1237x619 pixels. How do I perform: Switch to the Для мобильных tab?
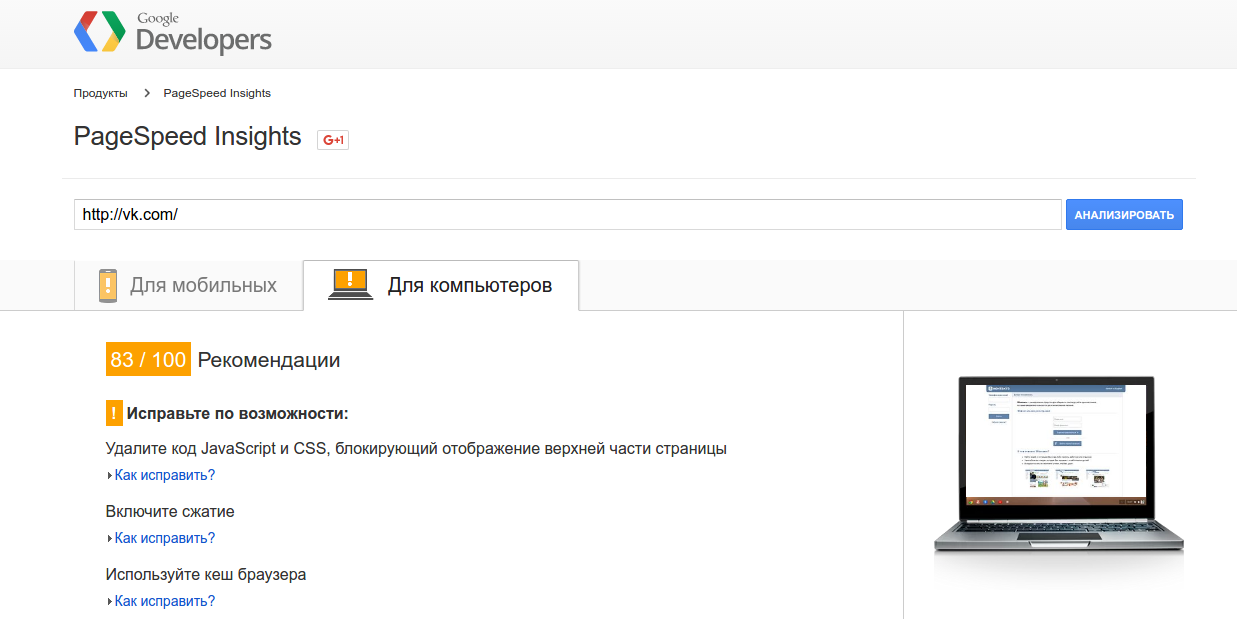(x=188, y=285)
